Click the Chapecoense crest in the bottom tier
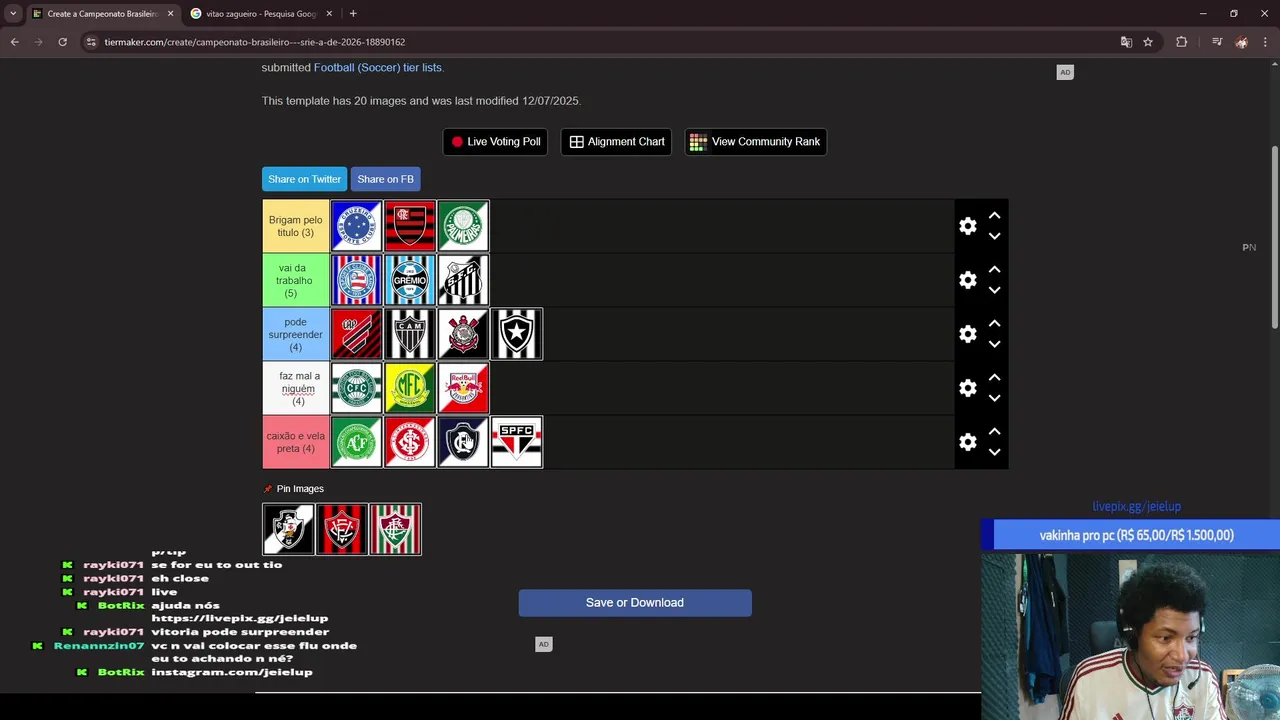 coord(357,442)
